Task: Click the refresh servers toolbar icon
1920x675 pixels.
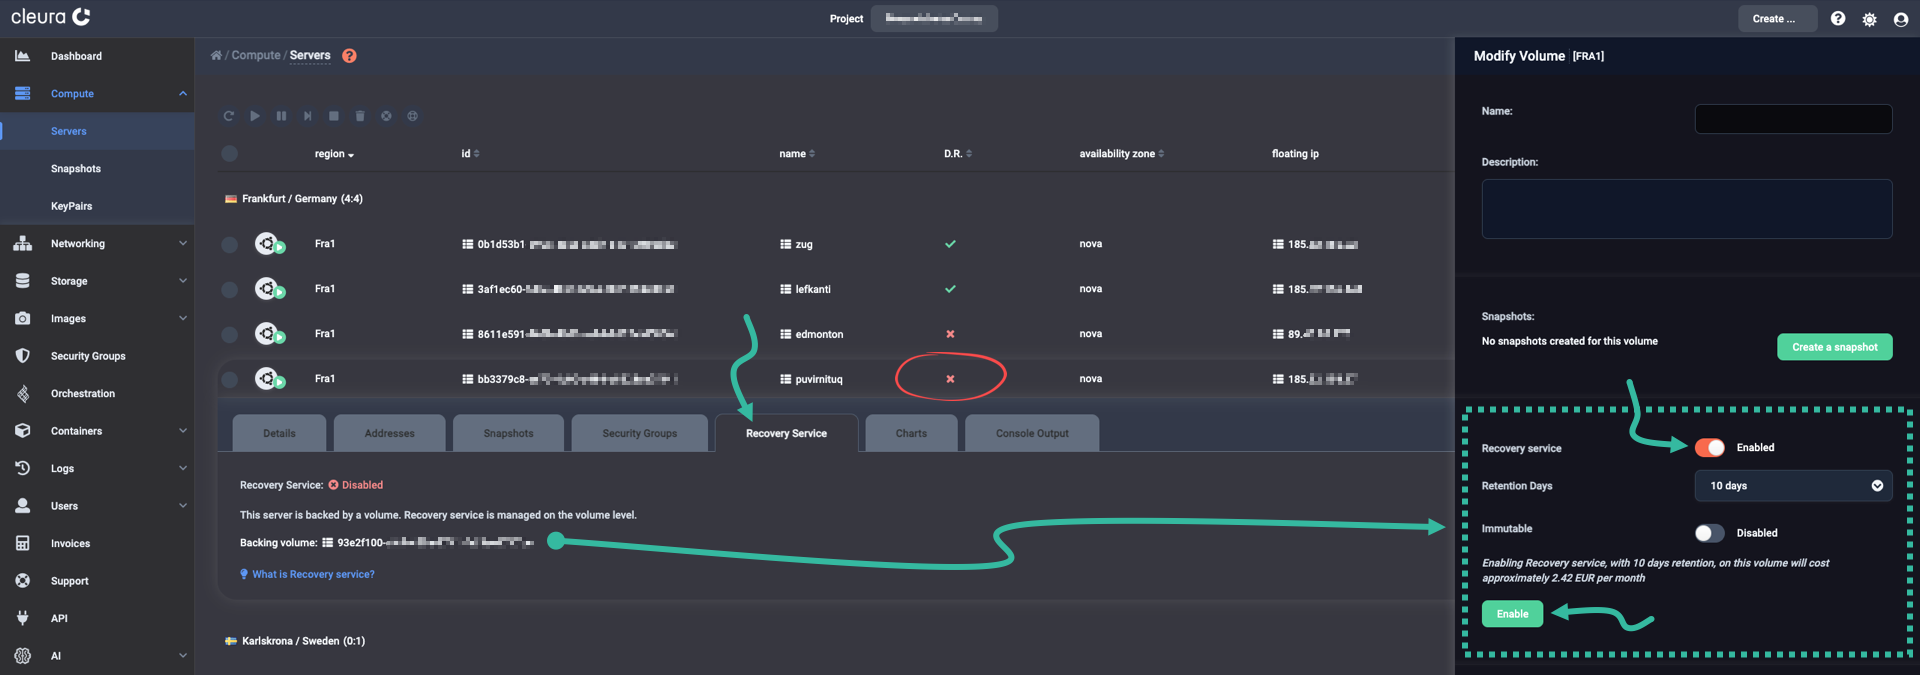Action: (x=228, y=116)
